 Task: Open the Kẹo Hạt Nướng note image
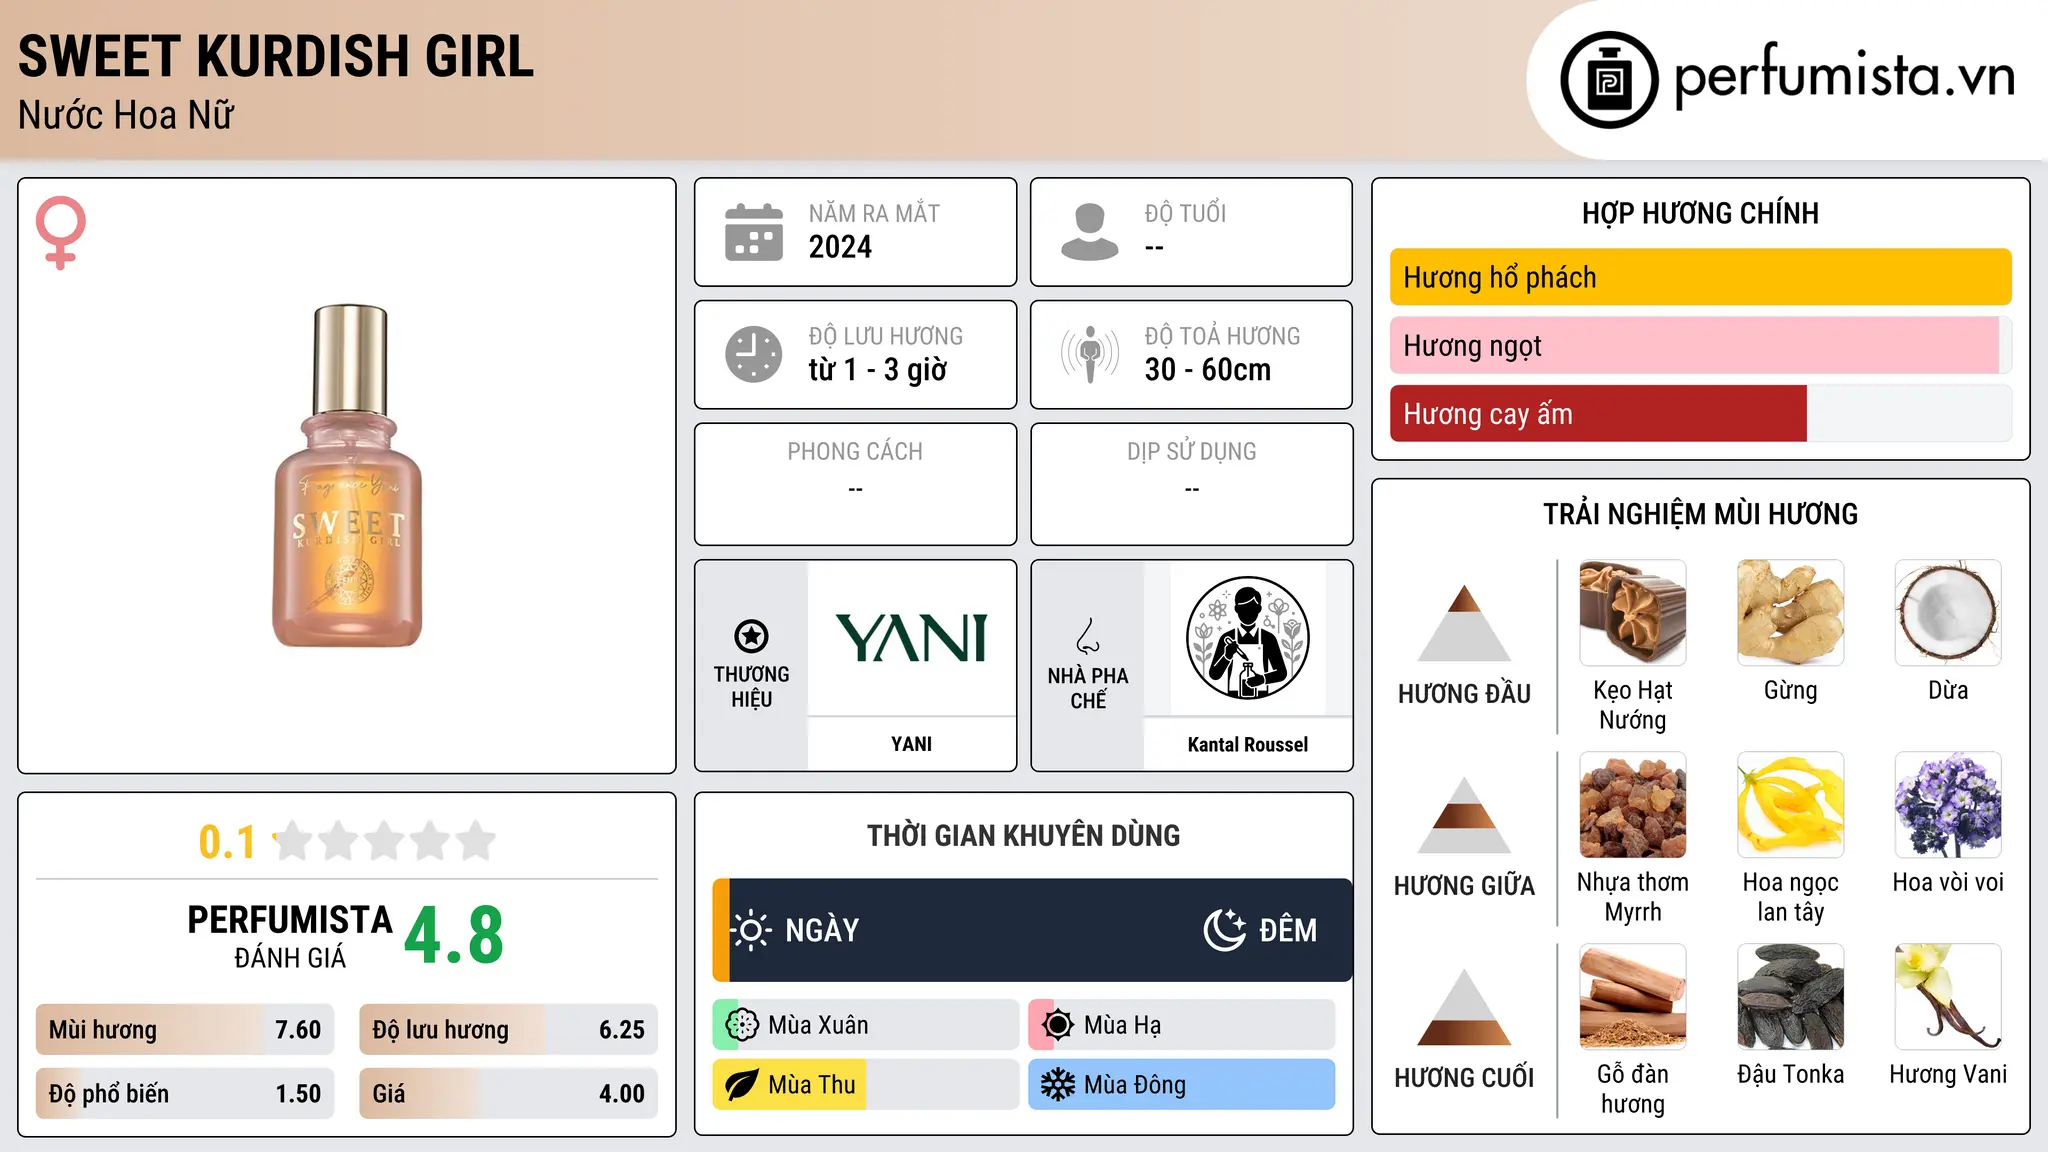1632,613
